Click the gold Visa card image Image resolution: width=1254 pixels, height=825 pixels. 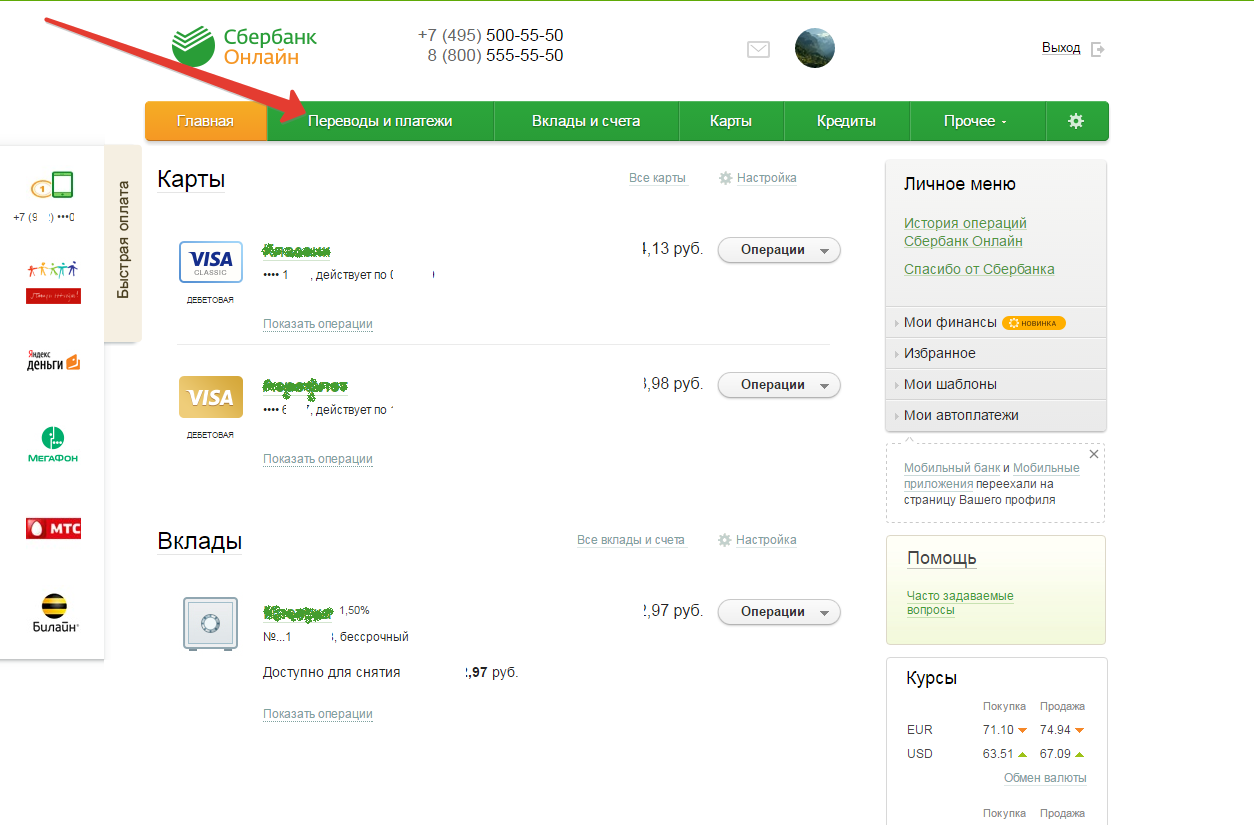pos(210,397)
